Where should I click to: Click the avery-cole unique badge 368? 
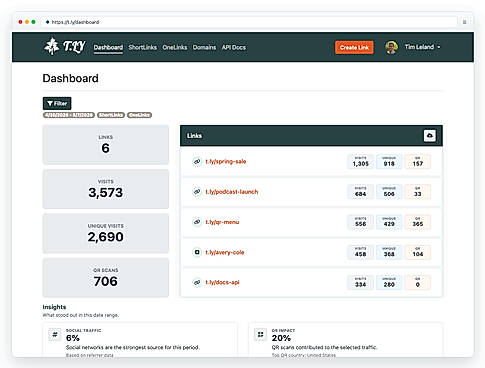tap(389, 252)
